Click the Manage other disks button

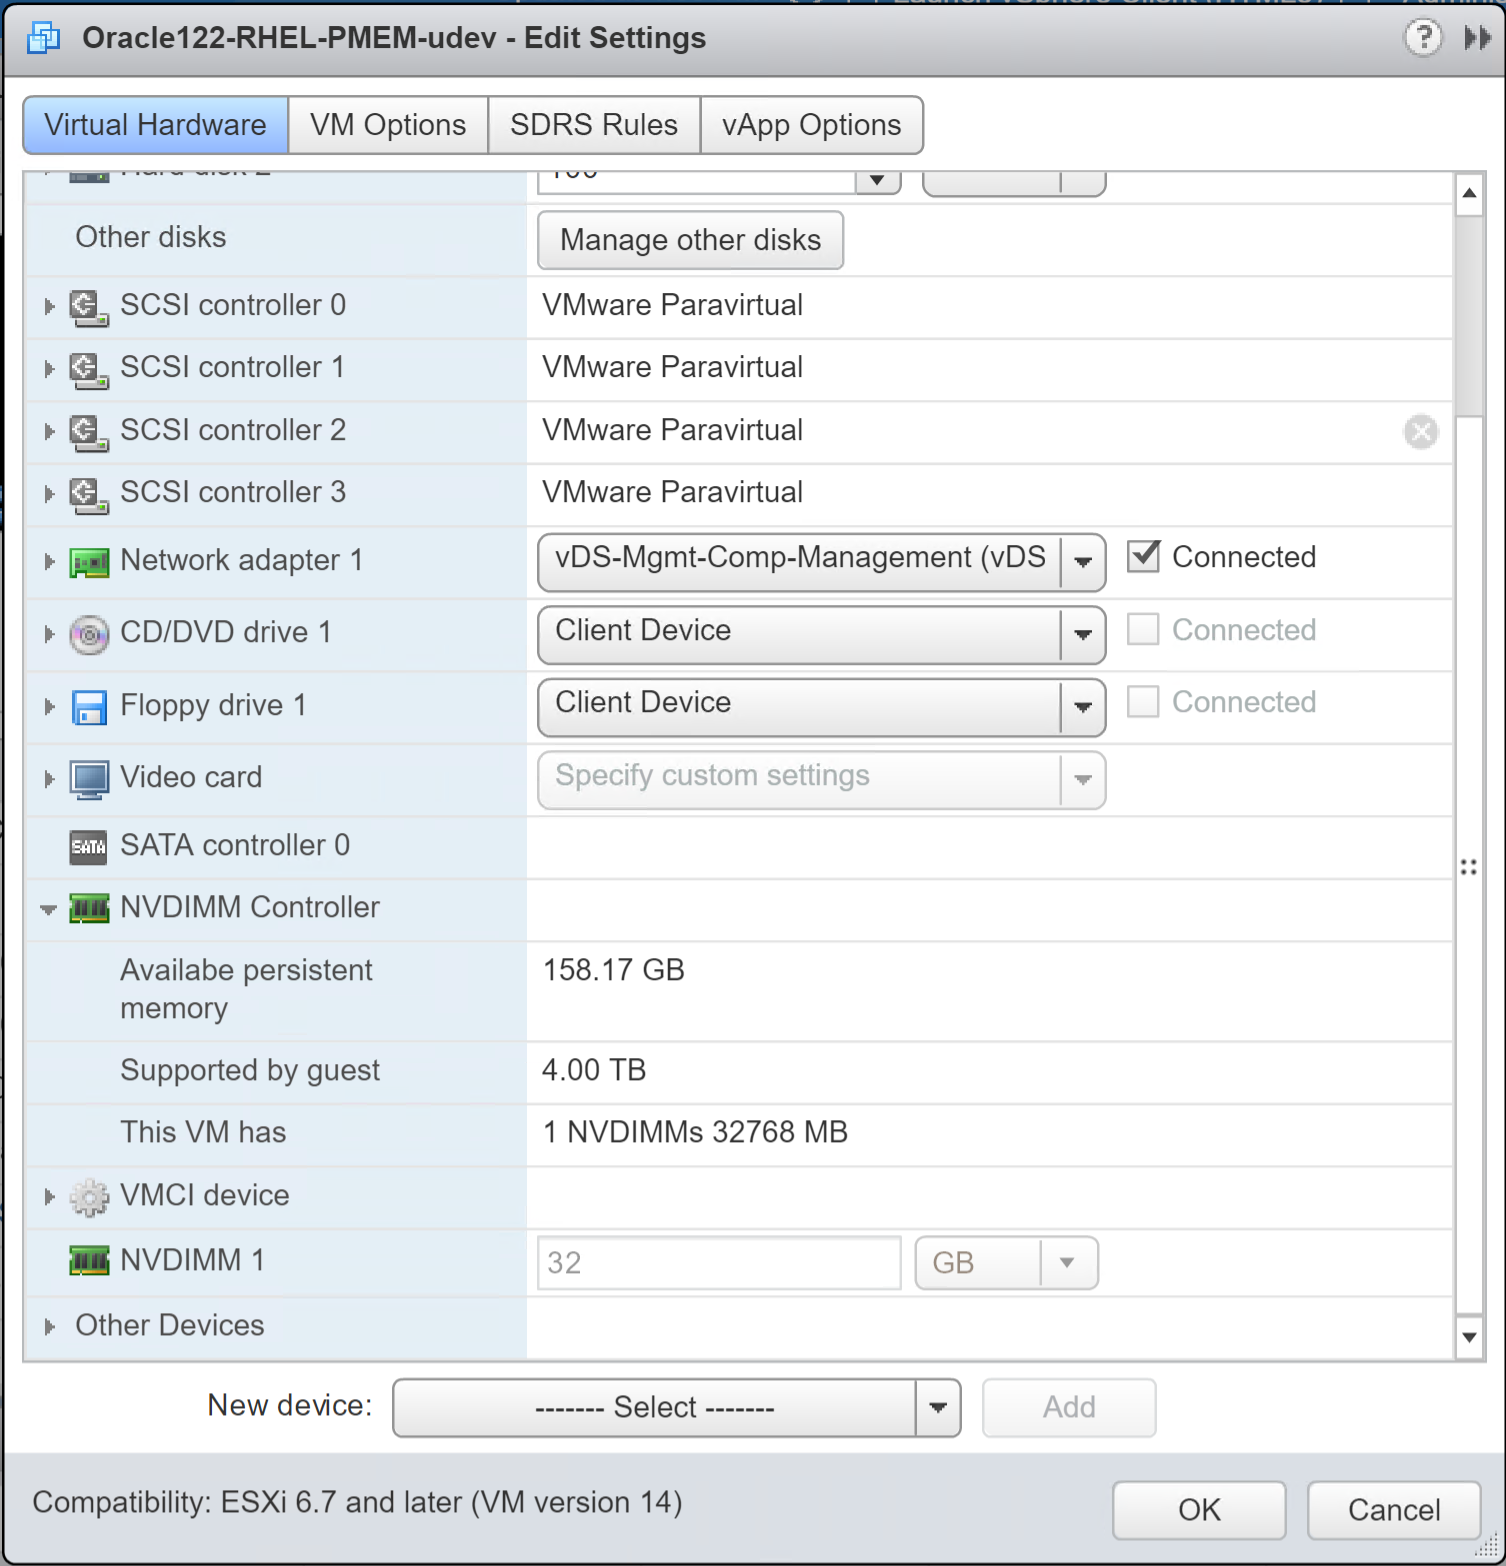click(690, 240)
